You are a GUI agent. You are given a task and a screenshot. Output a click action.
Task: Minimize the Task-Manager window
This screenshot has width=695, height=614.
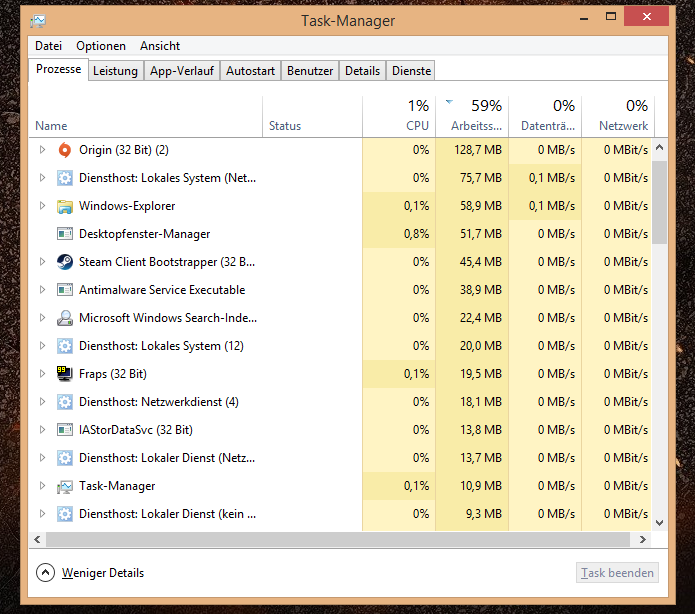pos(584,18)
